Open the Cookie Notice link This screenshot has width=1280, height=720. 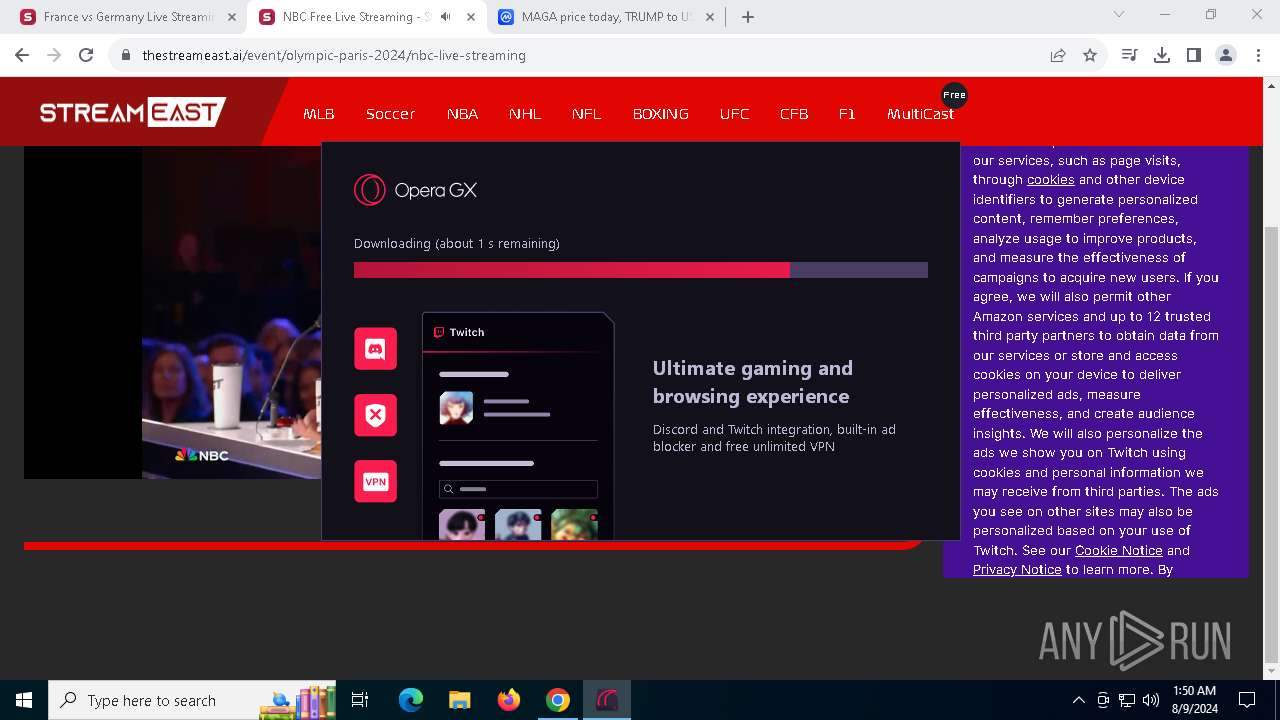(x=1118, y=551)
